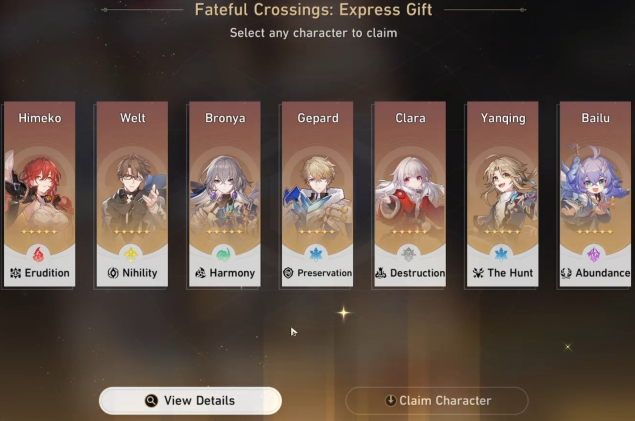Click the Nihility path icon

(113, 273)
